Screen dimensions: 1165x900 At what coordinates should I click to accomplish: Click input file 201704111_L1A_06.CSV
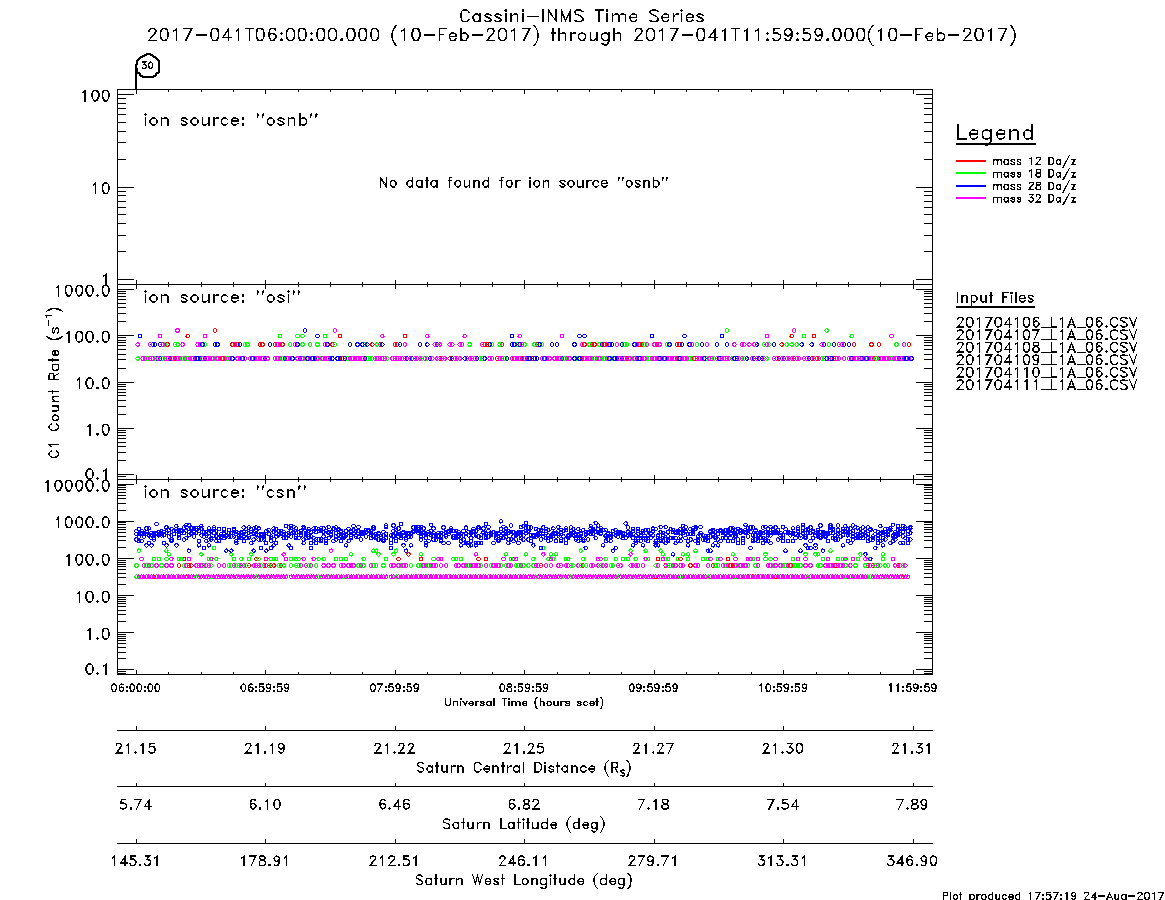point(1046,385)
